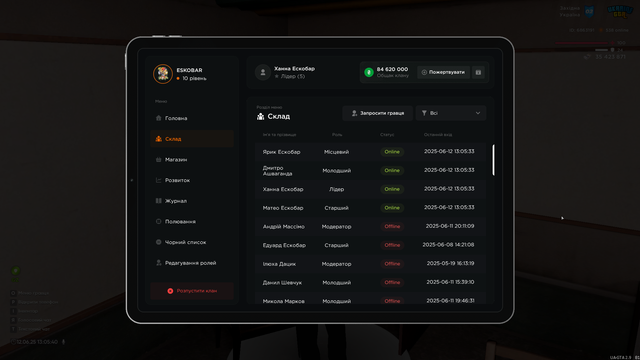This screenshot has height=360, width=640.
Task: Go to the Магазин section
Action: [192, 160]
